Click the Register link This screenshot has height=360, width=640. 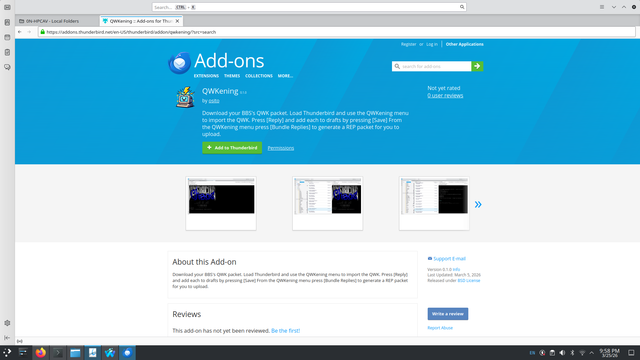(x=408, y=44)
